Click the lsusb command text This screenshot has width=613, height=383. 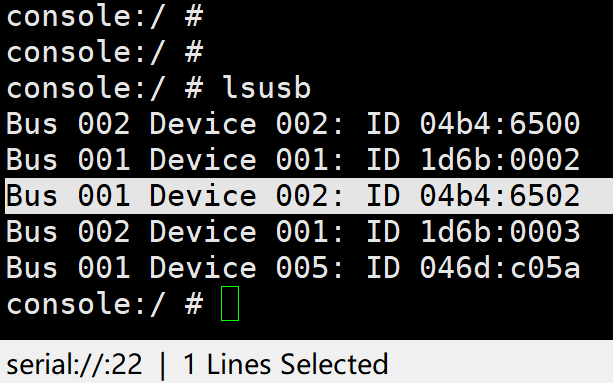267,88
